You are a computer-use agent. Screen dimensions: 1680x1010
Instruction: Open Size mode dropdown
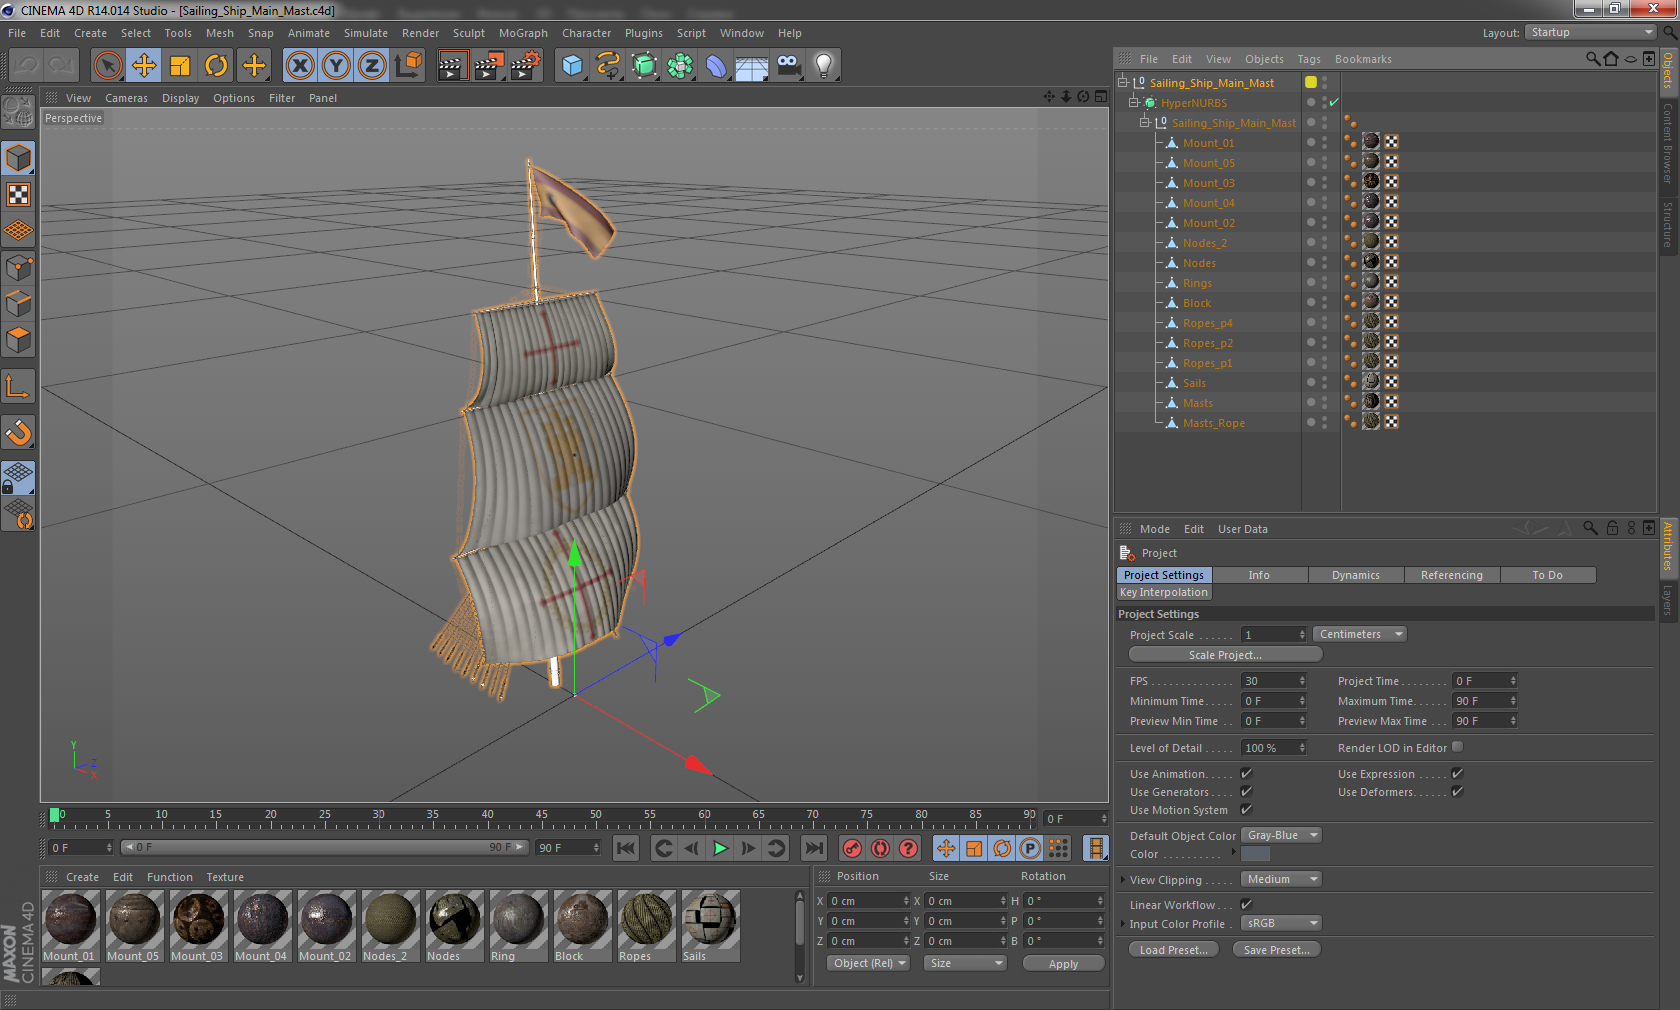(964, 963)
